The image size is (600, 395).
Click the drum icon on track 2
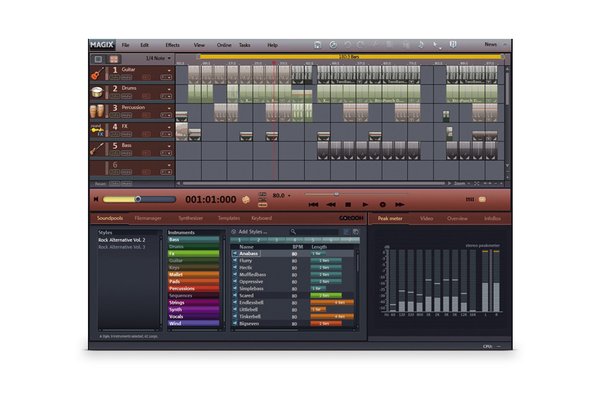coord(97,92)
